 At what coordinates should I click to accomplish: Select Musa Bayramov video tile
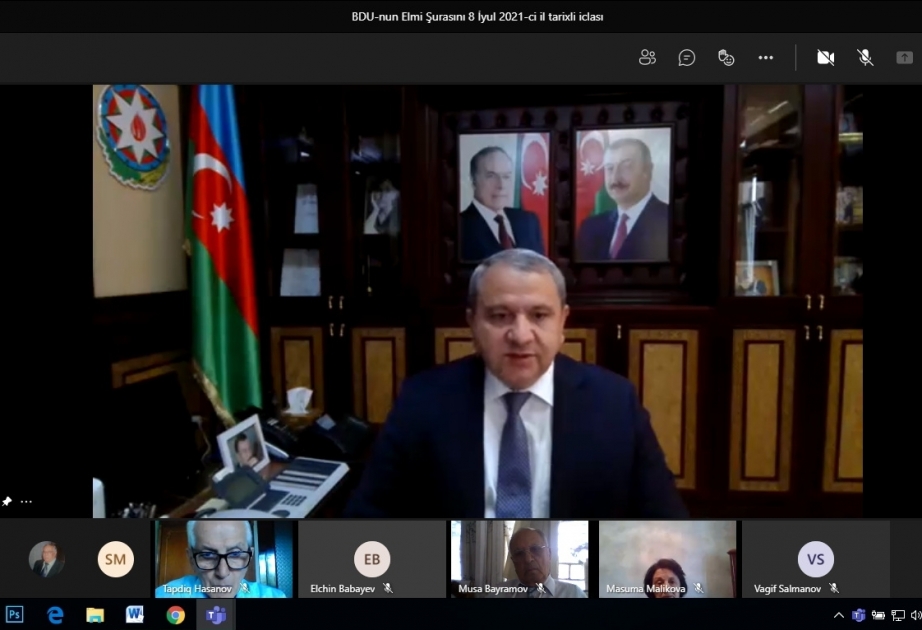pos(520,559)
